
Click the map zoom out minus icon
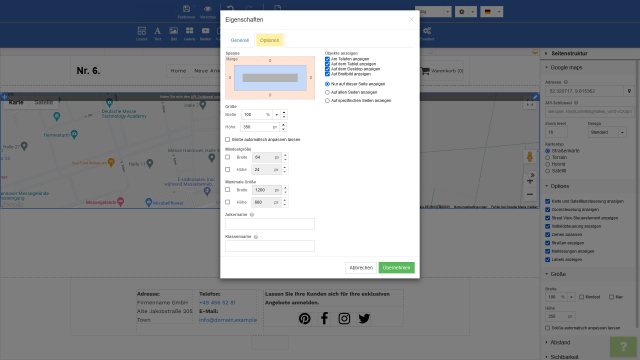(x=530, y=194)
